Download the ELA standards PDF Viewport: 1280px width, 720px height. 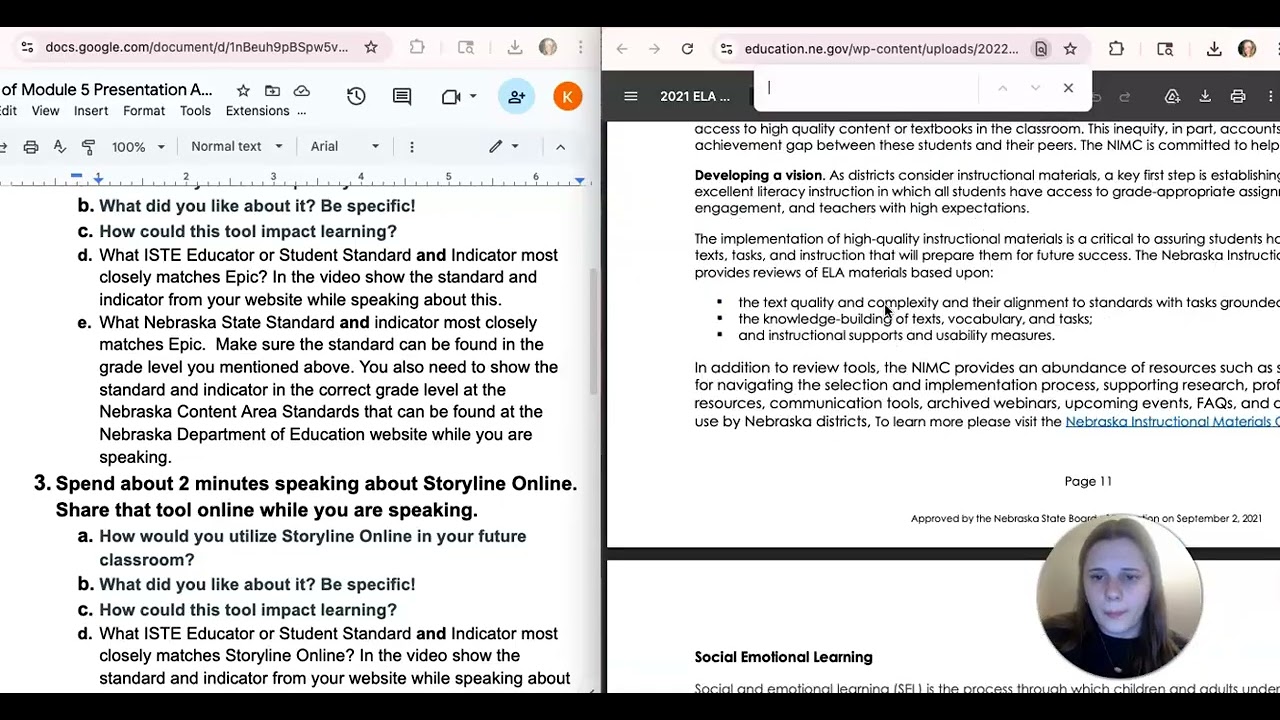(1205, 96)
